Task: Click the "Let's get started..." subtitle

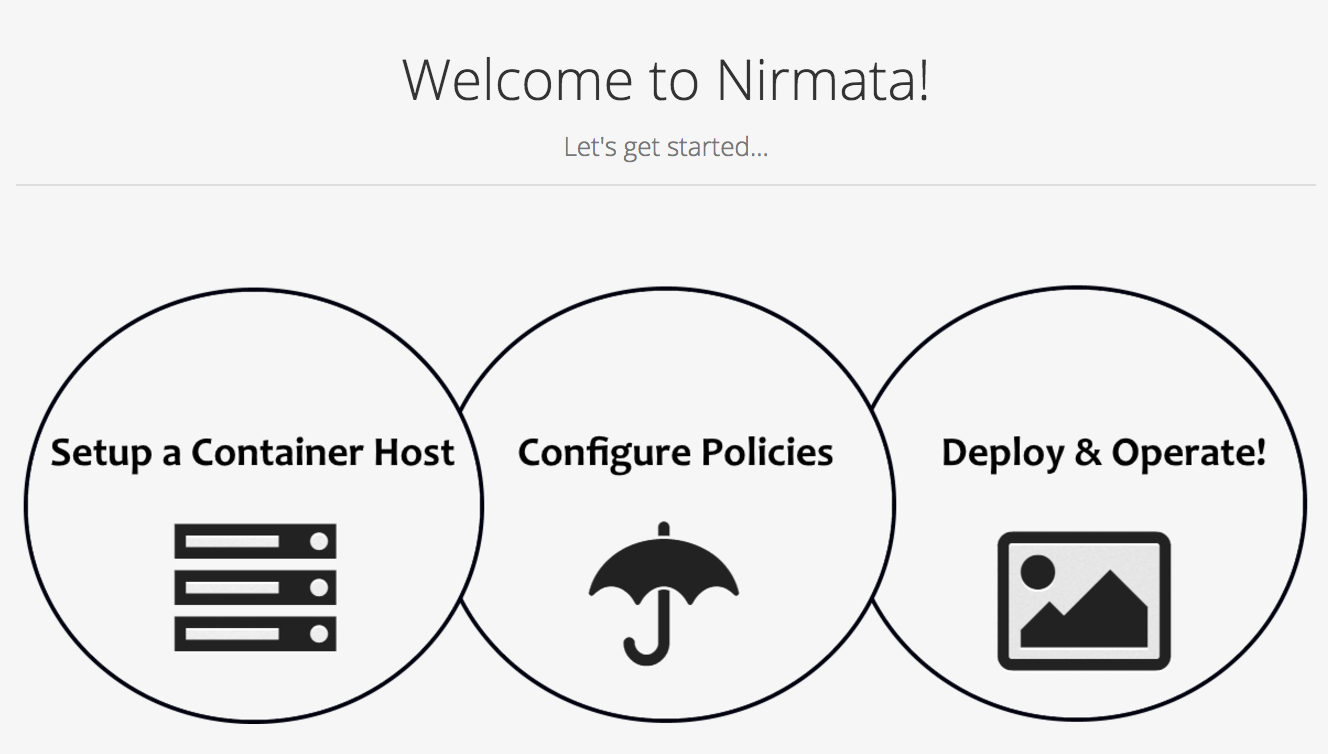Action: (666, 147)
